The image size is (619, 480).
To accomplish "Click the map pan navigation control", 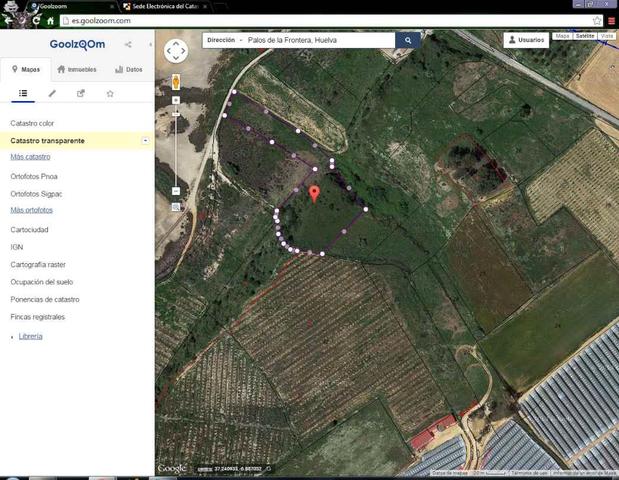I will tap(176, 51).
